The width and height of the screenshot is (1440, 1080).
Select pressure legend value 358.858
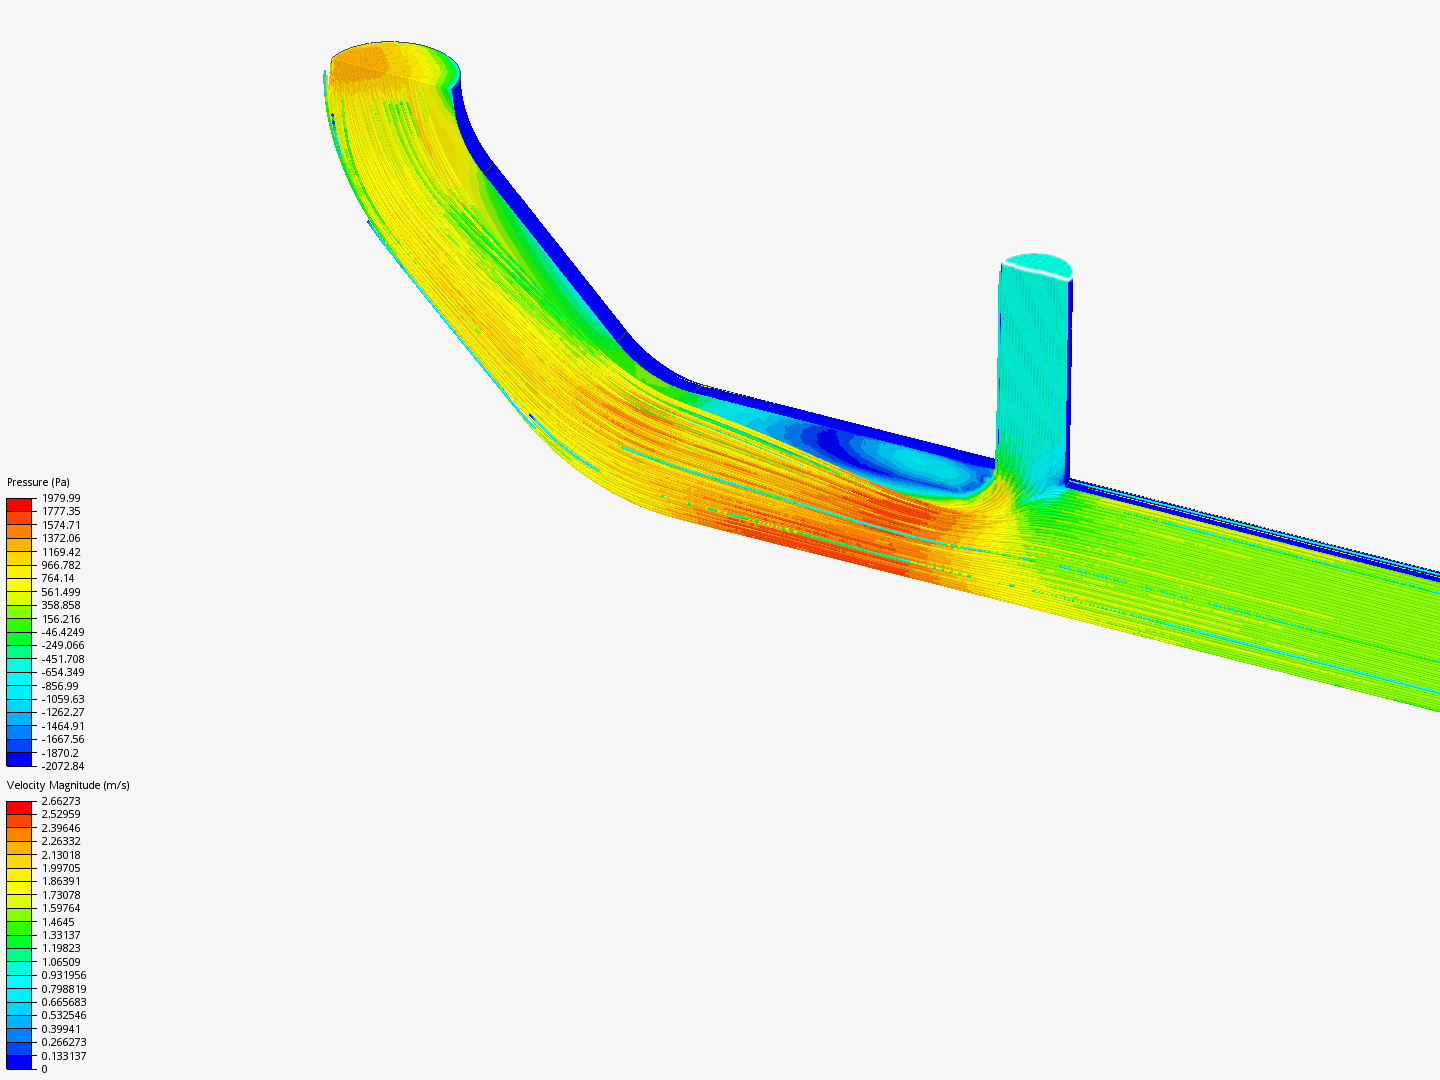tap(61, 605)
